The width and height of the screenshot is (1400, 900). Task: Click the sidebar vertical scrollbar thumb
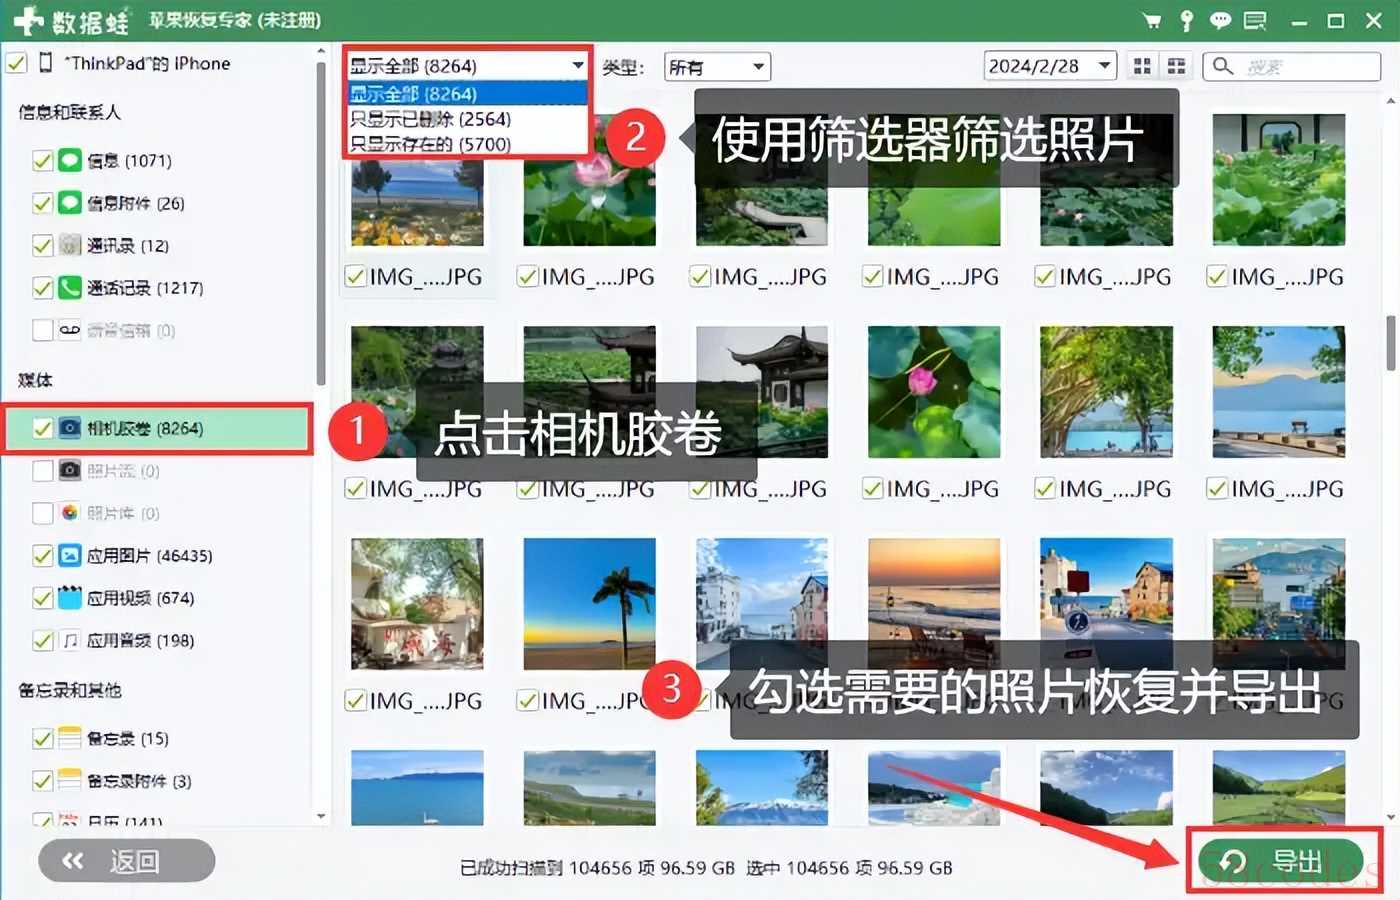[x=321, y=223]
